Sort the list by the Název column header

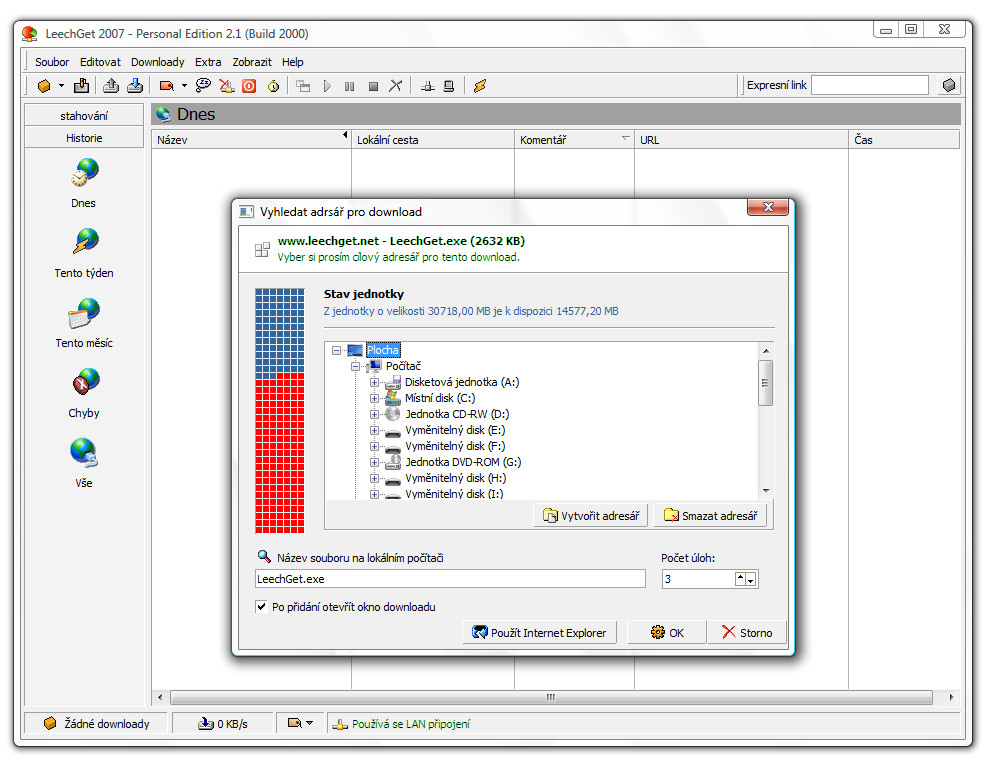tap(251, 140)
